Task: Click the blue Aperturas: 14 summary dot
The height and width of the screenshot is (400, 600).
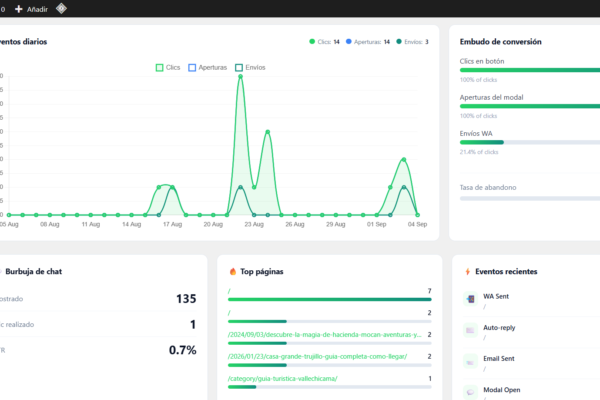Action: (x=349, y=42)
